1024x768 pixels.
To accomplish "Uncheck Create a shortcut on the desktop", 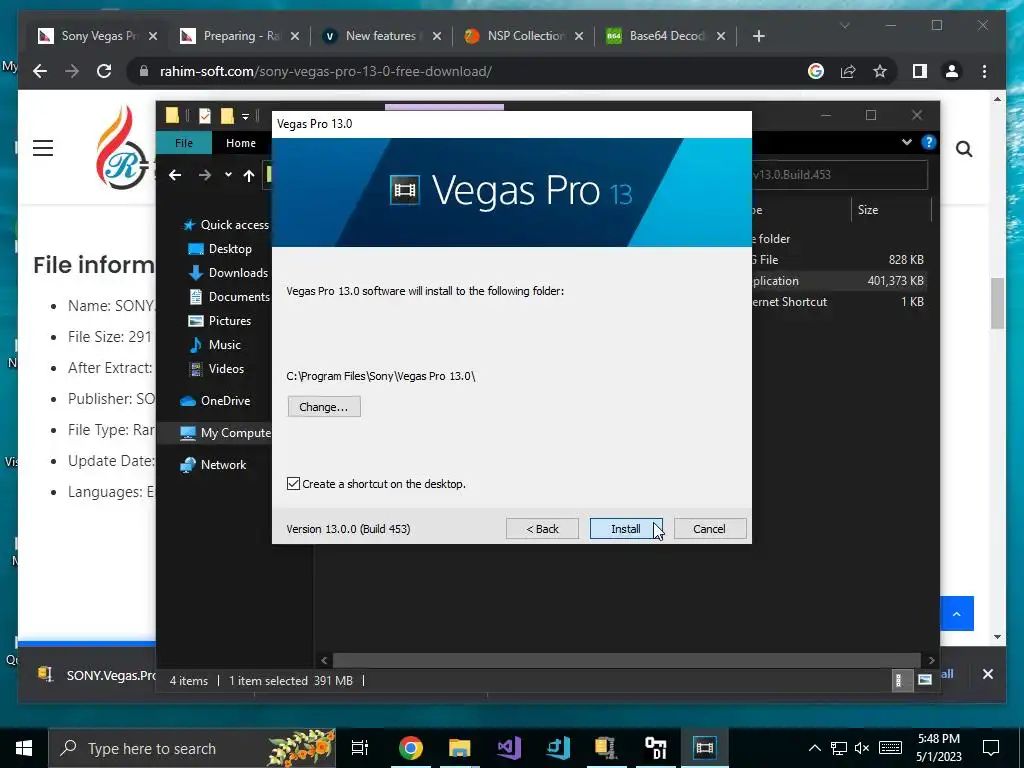I will [x=294, y=484].
